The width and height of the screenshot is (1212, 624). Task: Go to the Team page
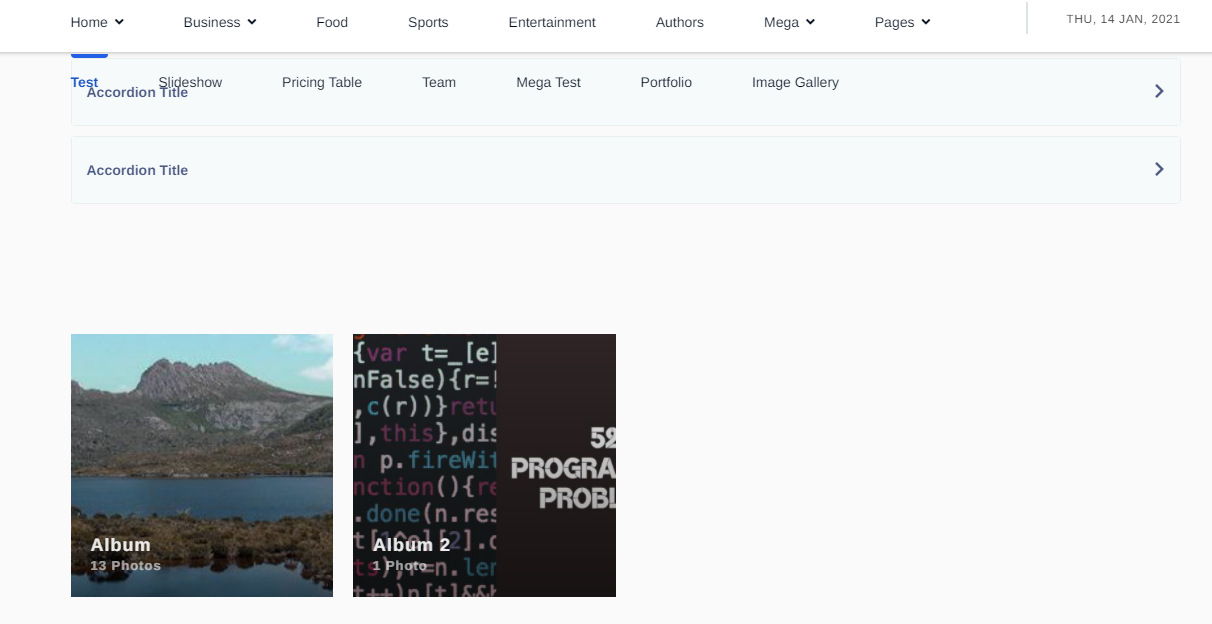[x=439, y=82]
